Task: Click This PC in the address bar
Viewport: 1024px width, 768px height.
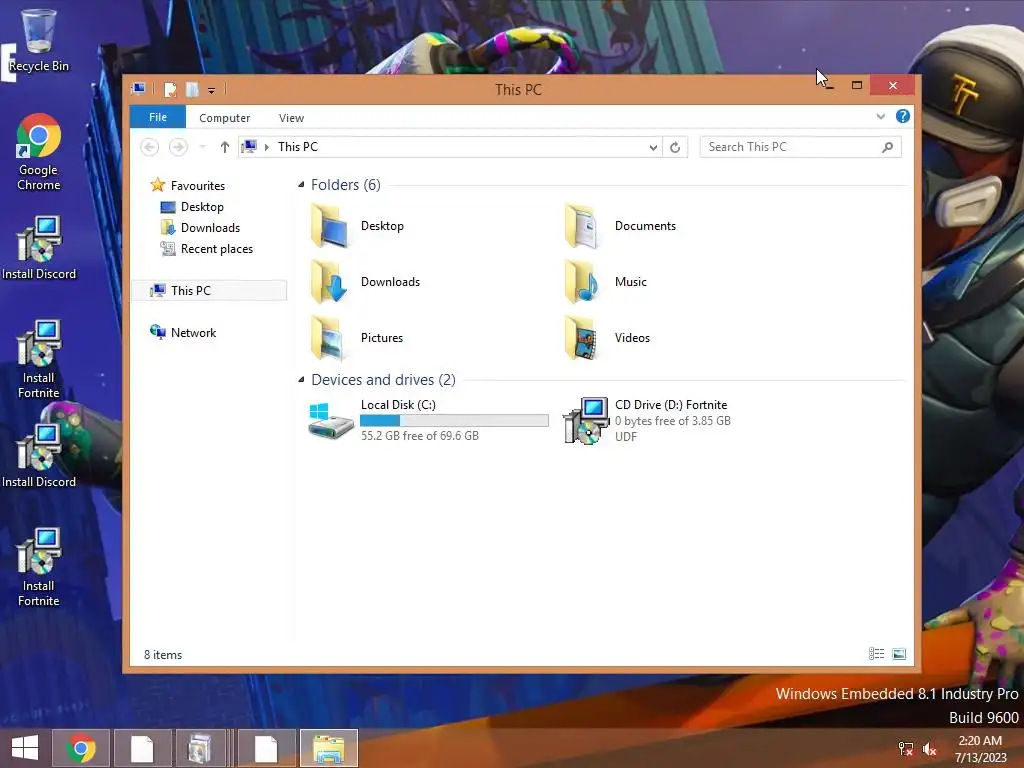Action: [x=298, y=147]
